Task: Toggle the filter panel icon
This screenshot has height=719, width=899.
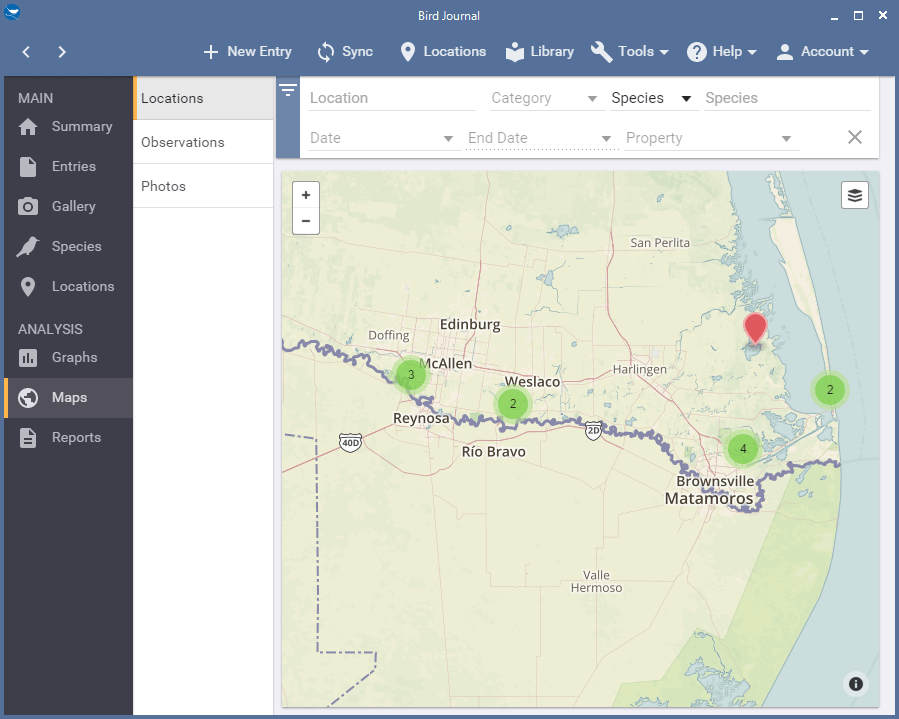Action: click(288, 90)
